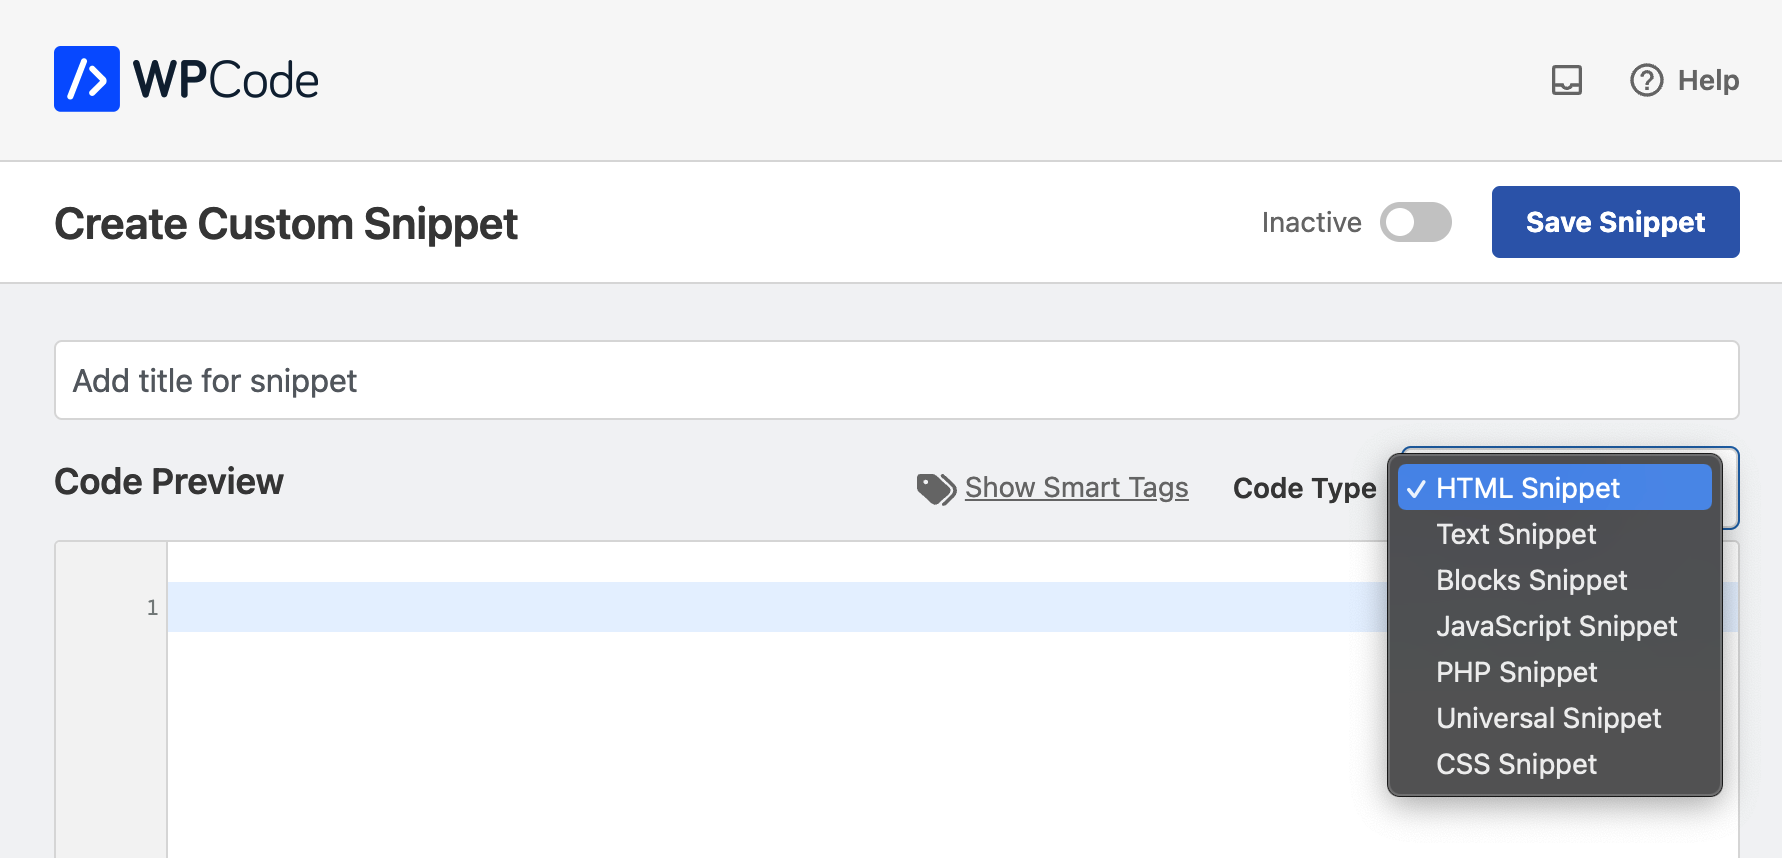The height and width of the screenshot is (858, 1782).
Task: Click the Help question mark icon
Action: coord(1647,80)
